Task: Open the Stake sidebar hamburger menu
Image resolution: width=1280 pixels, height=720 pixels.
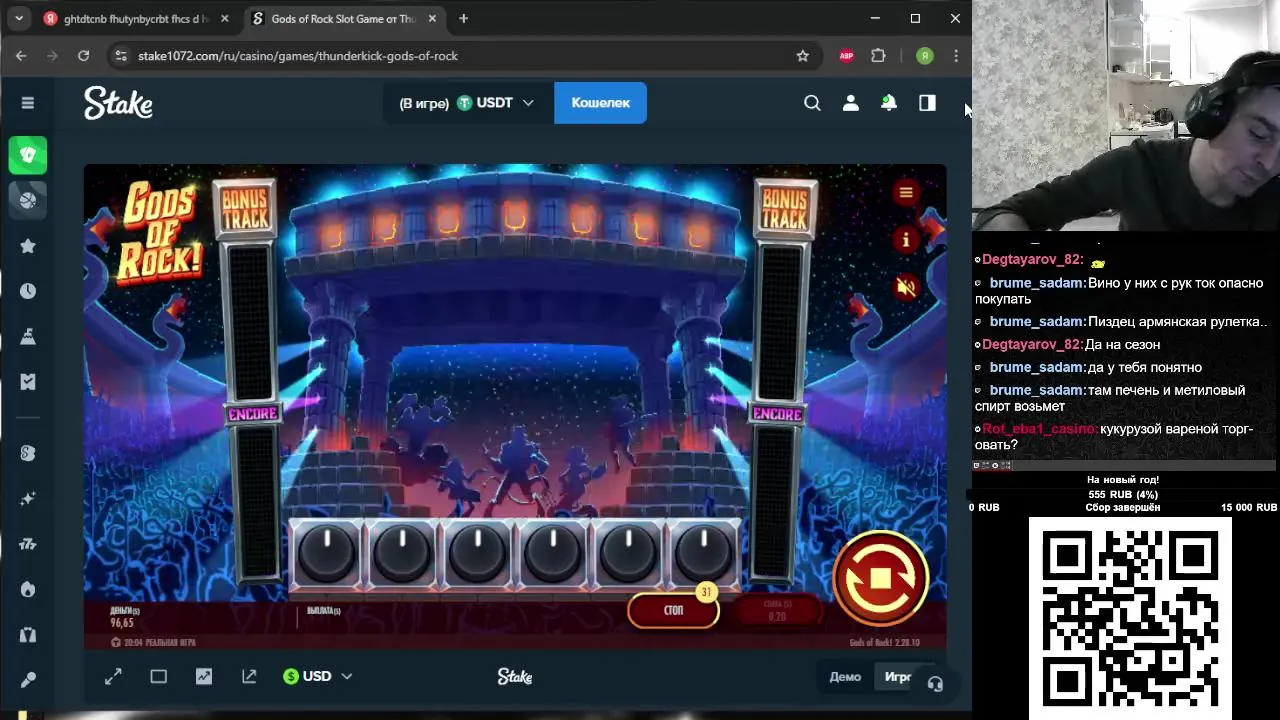Action: 28,103
